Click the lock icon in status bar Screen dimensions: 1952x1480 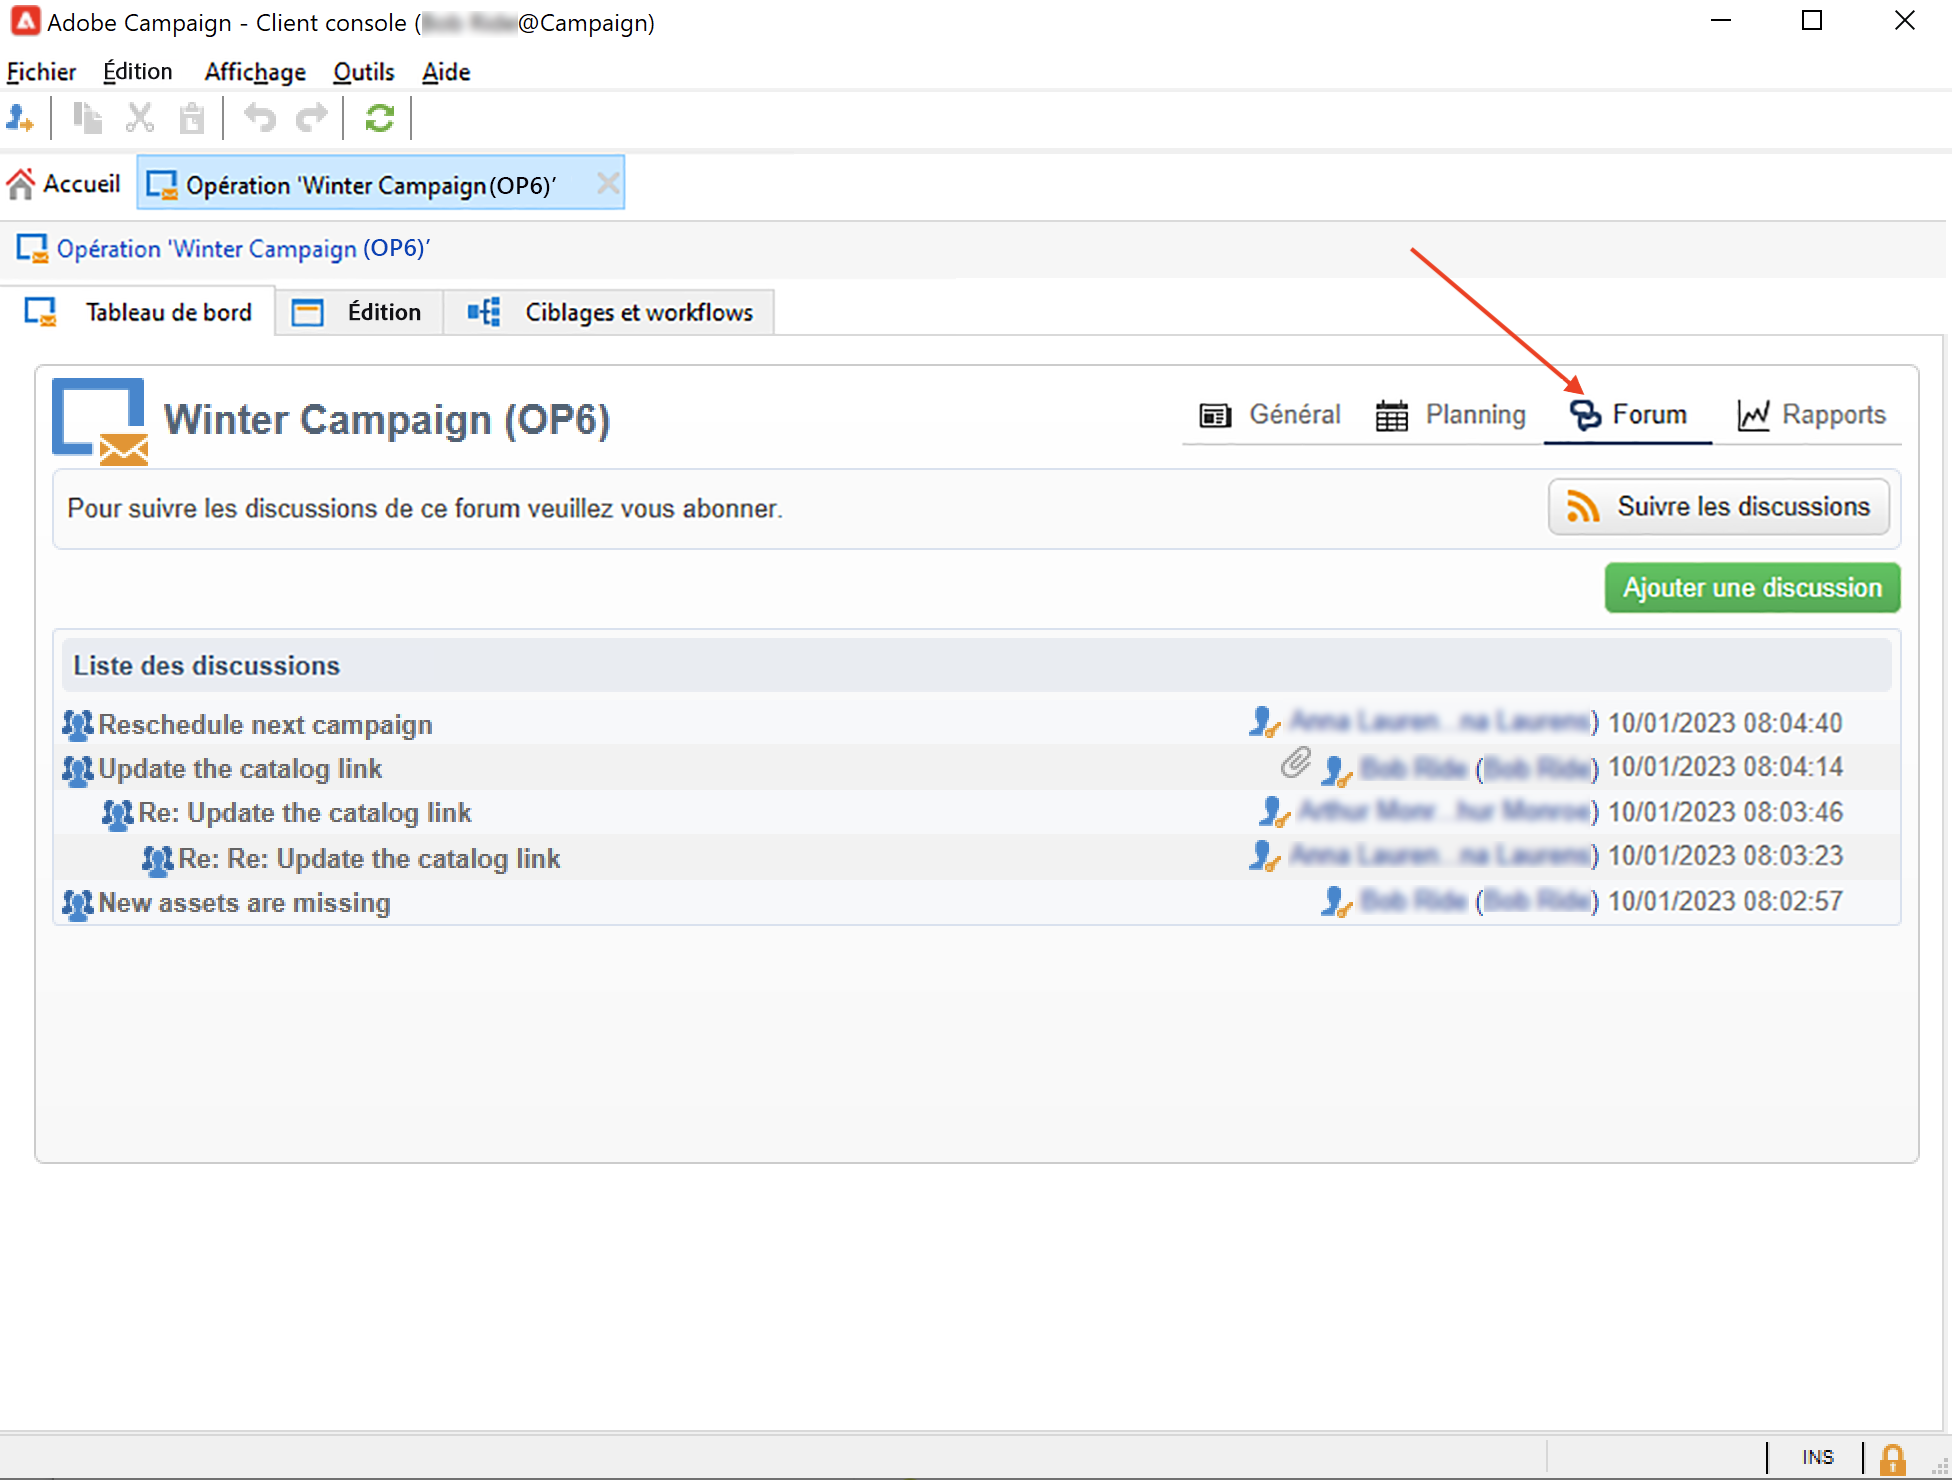[1891, 1459]
